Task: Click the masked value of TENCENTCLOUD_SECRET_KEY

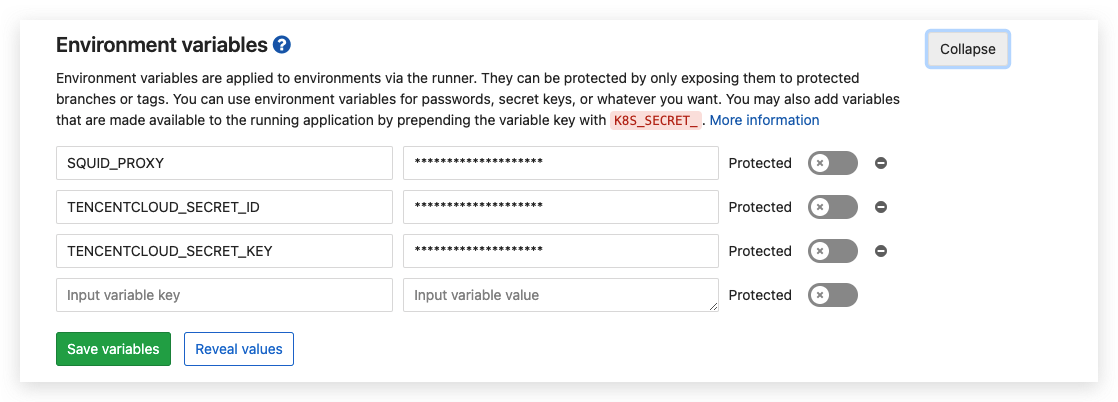Action: 560,251
